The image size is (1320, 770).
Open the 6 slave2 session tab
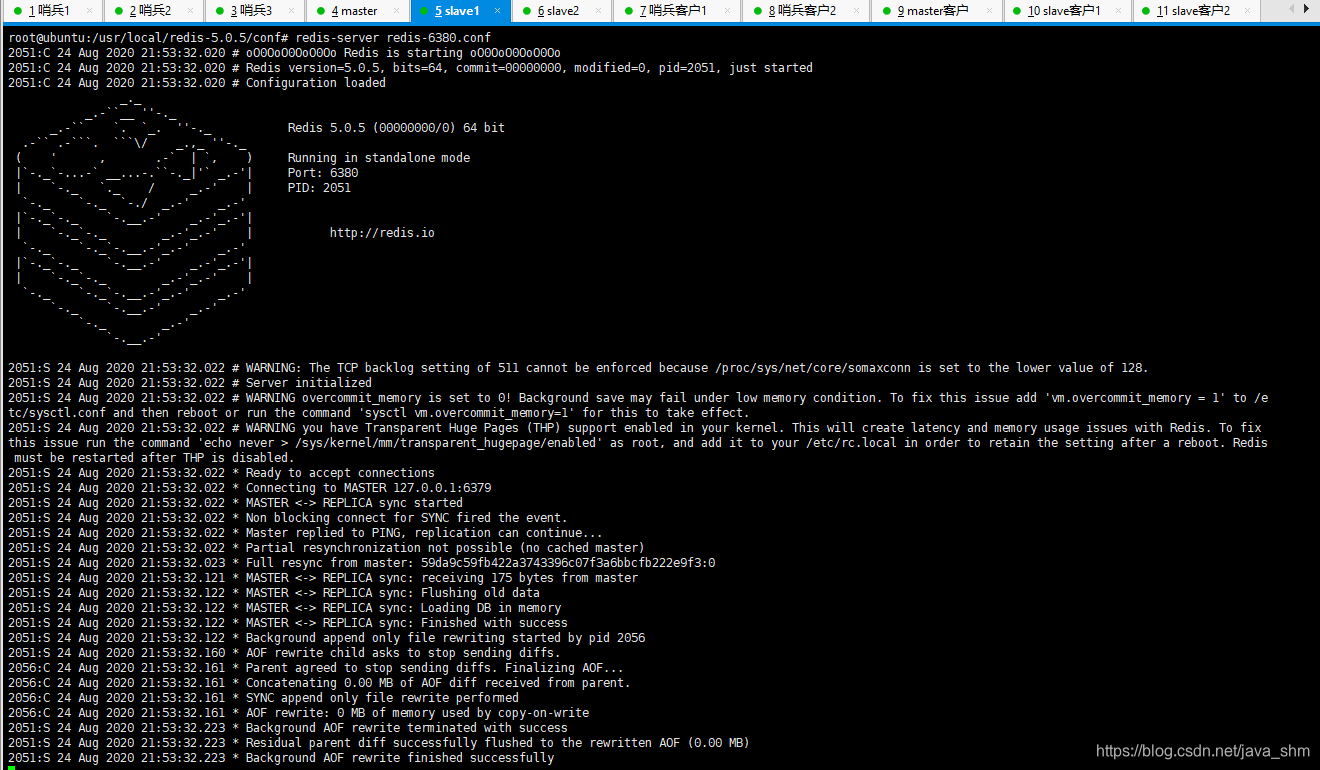click(x=560, y=11)
